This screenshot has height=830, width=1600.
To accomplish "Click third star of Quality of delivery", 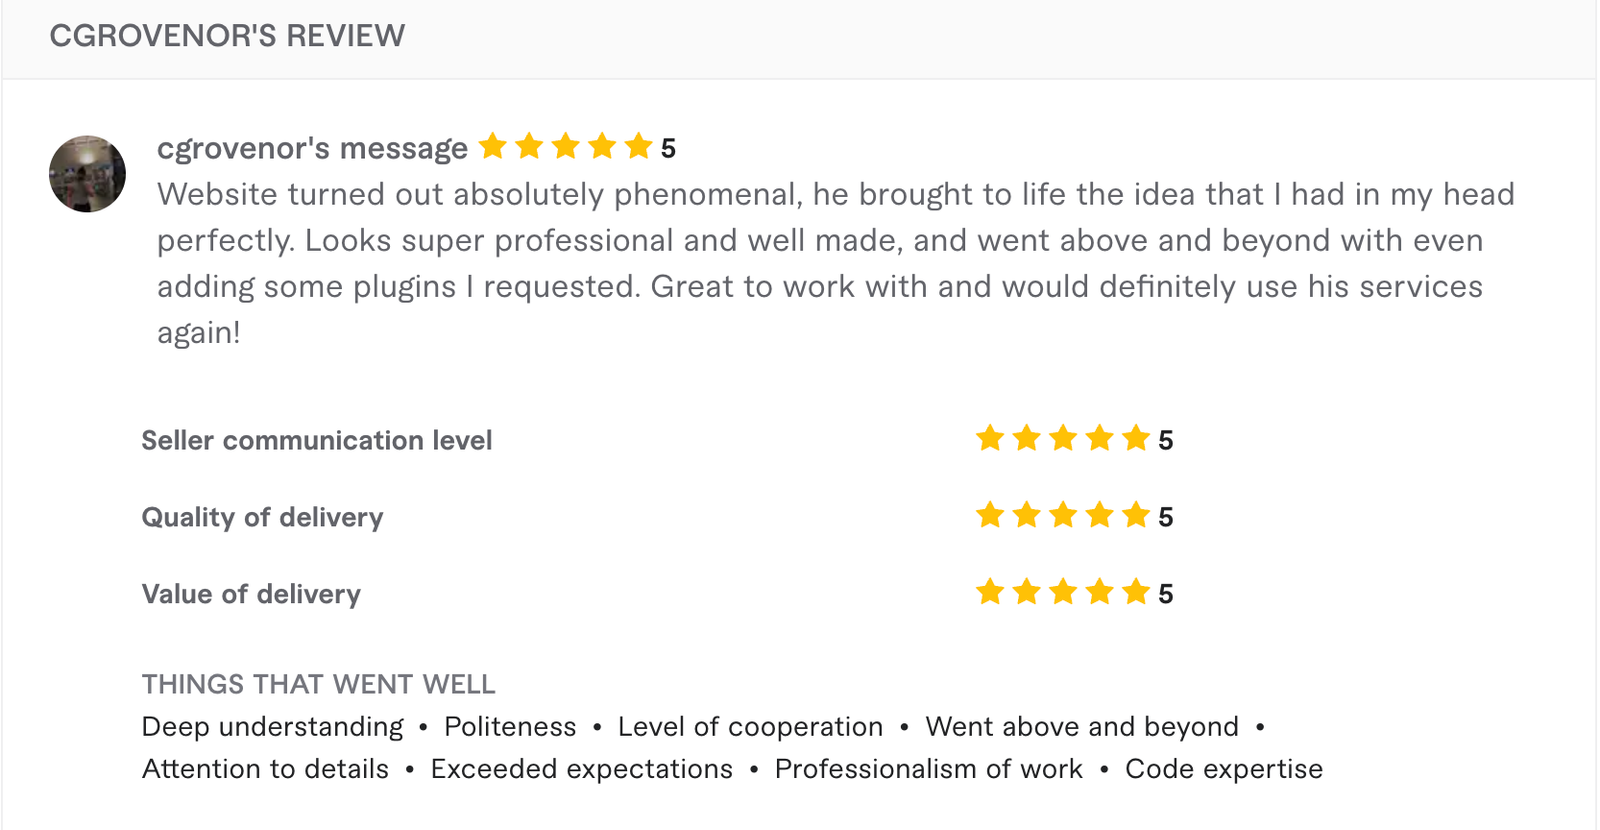I will (x=1063, y=516).
